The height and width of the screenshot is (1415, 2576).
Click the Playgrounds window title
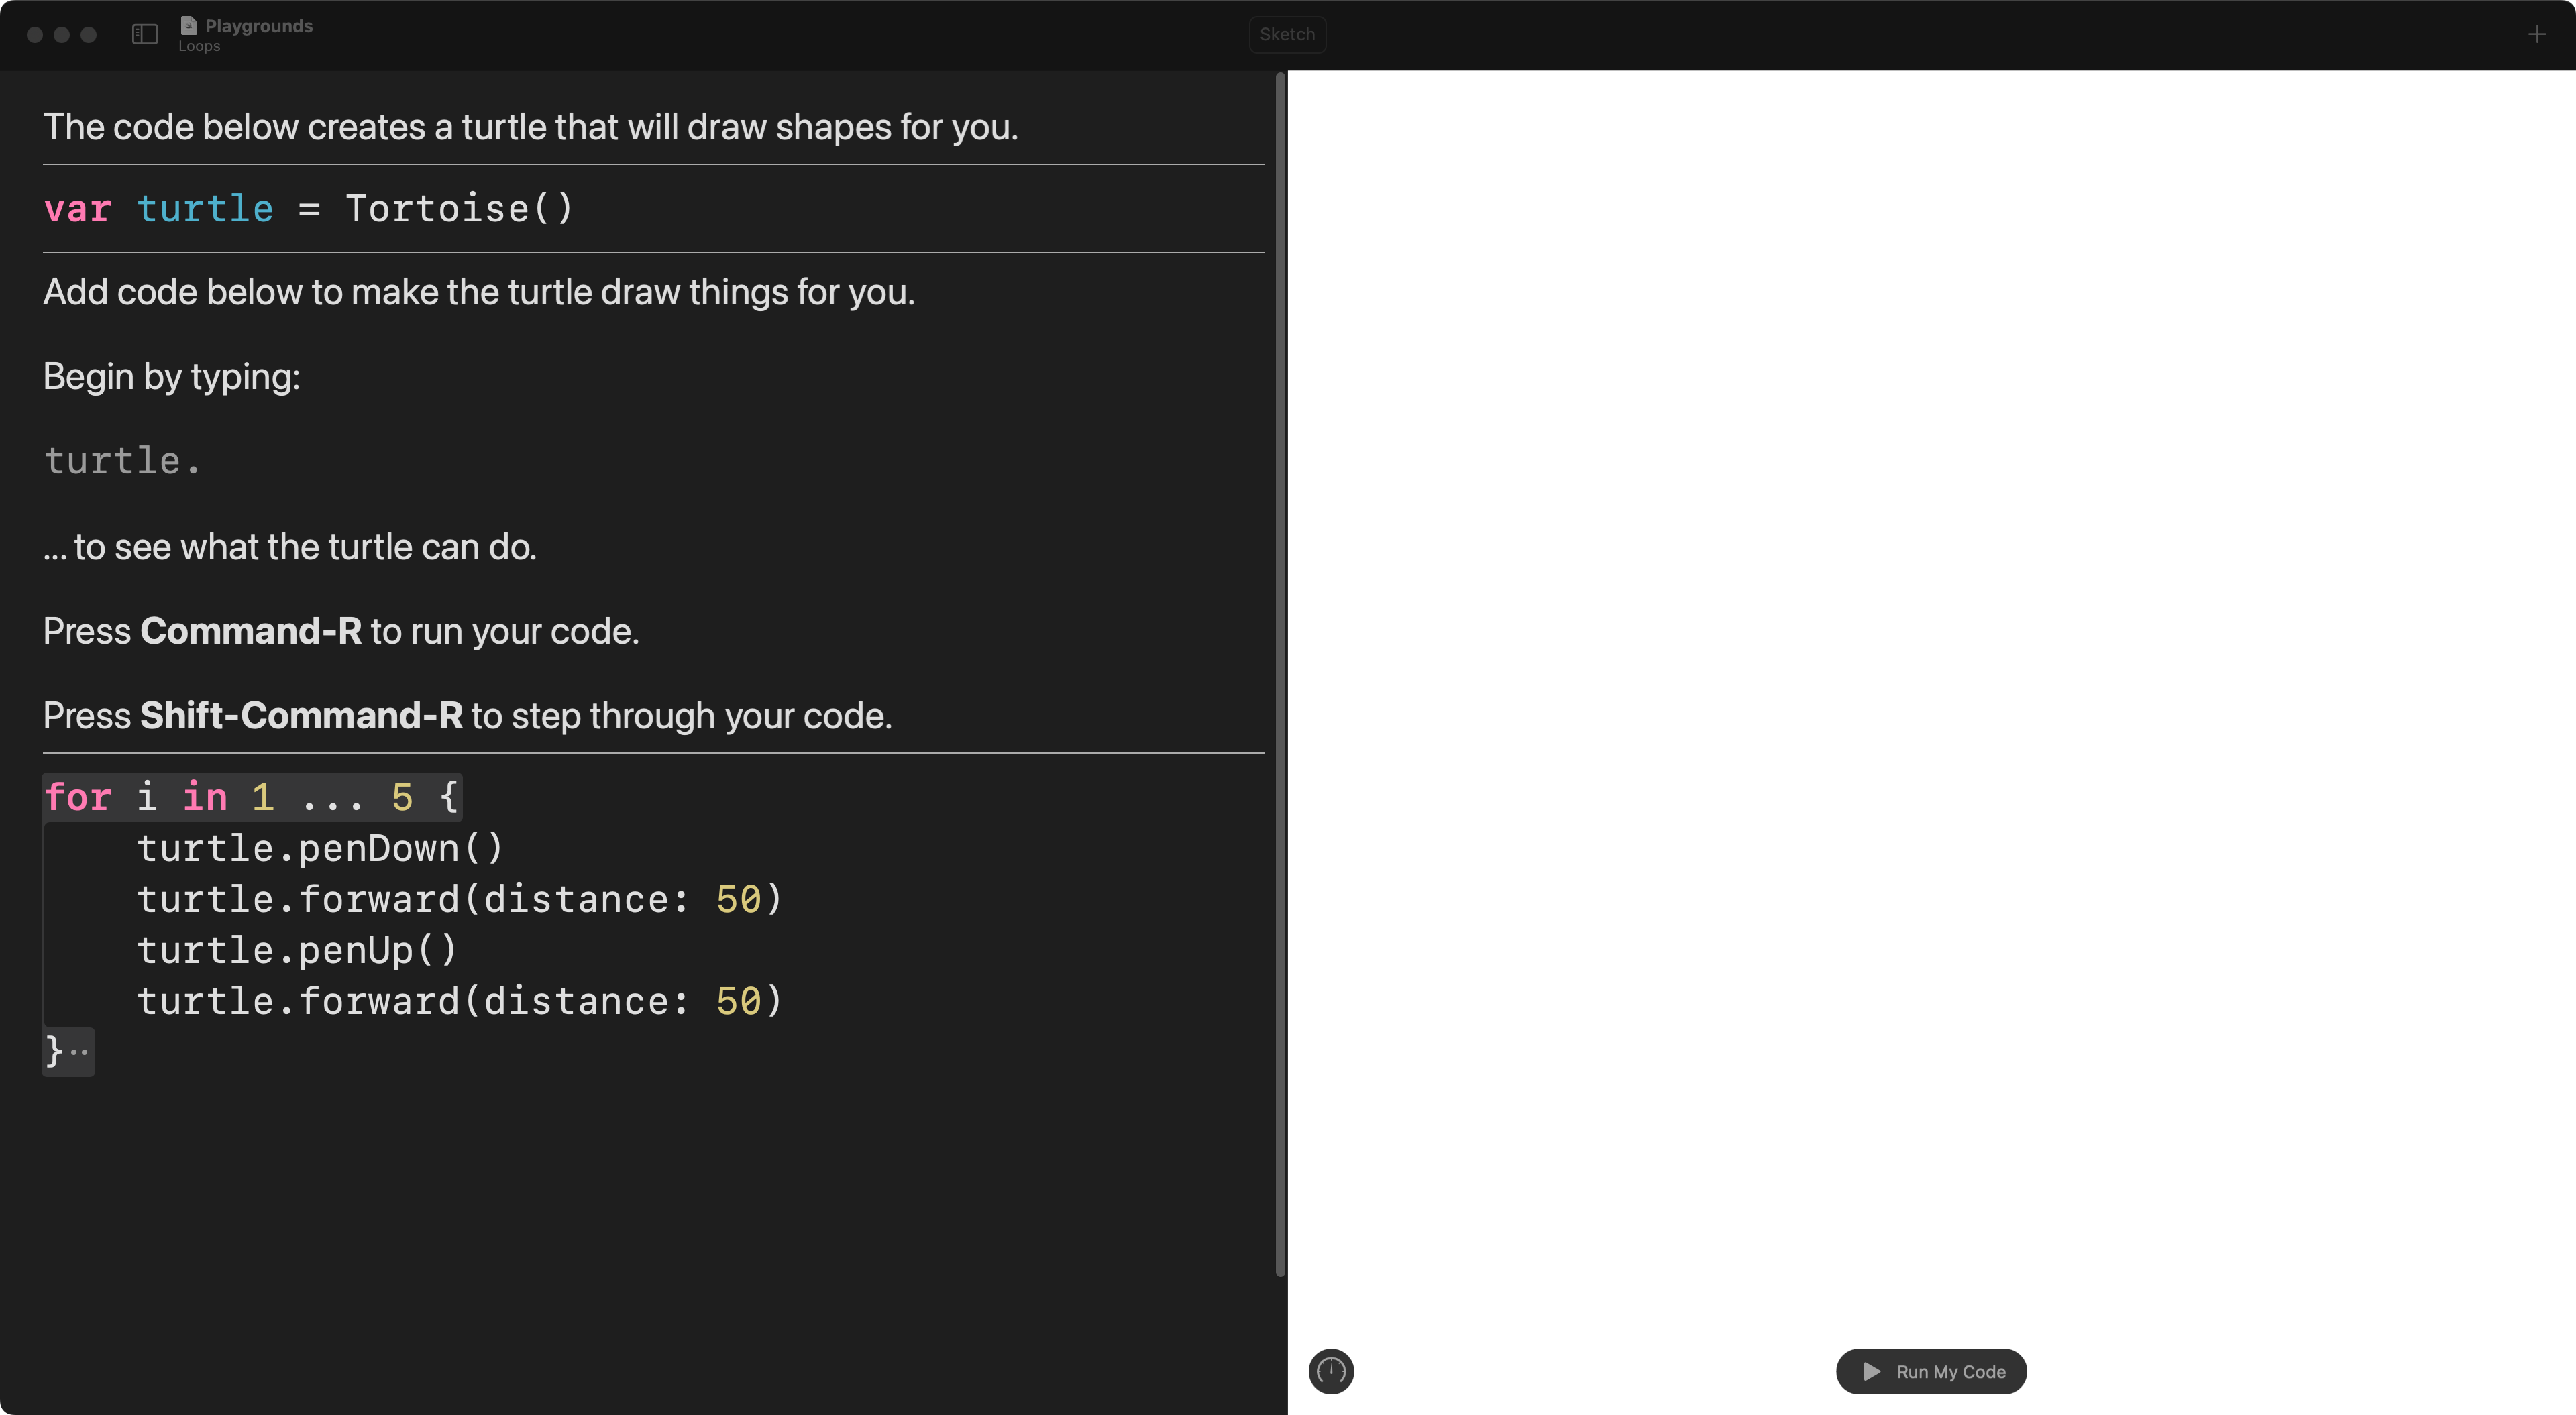(x=258, y=25)
